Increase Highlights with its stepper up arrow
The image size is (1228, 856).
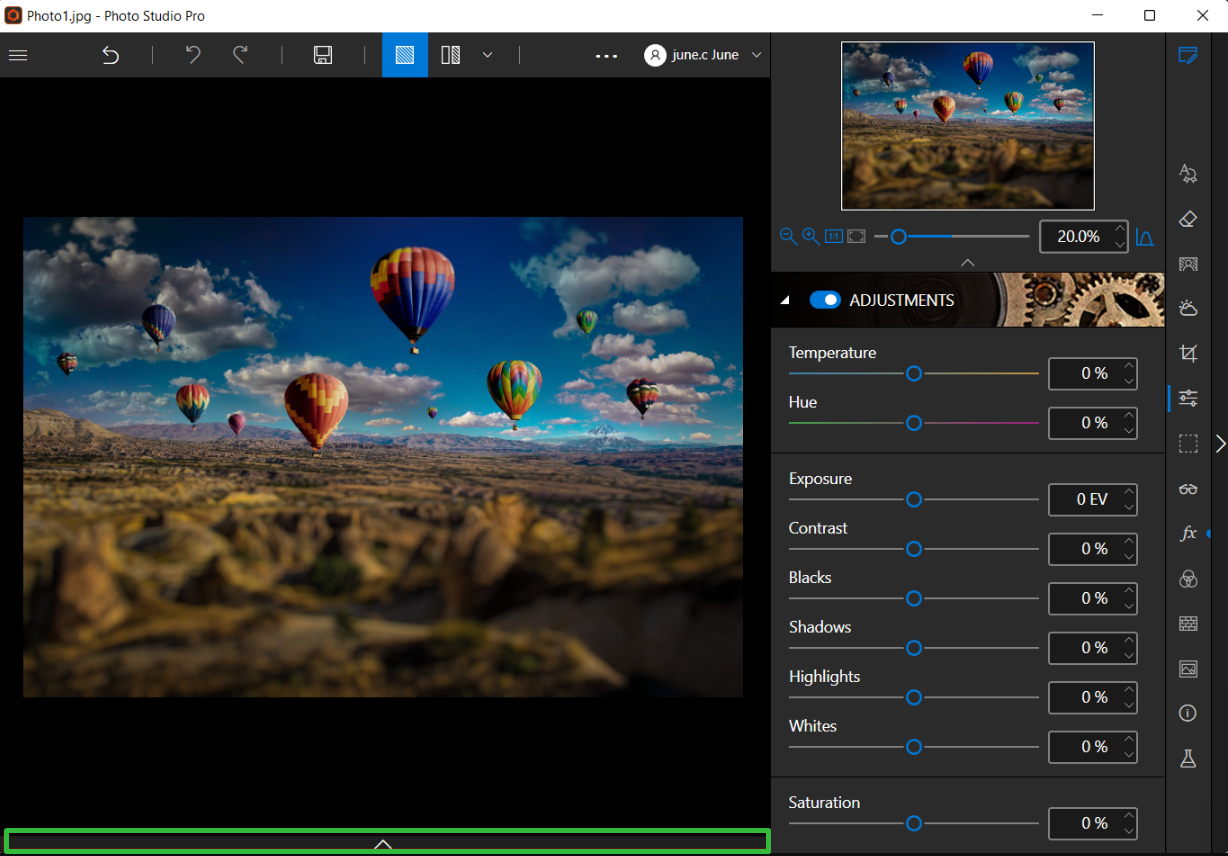[1129, 689]
